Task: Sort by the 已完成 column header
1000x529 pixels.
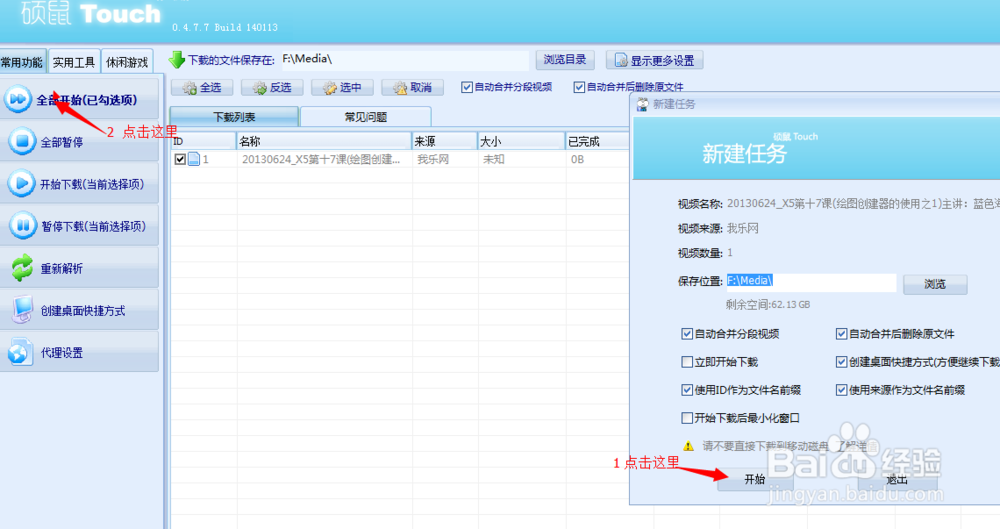Action: tap(598, 141)
